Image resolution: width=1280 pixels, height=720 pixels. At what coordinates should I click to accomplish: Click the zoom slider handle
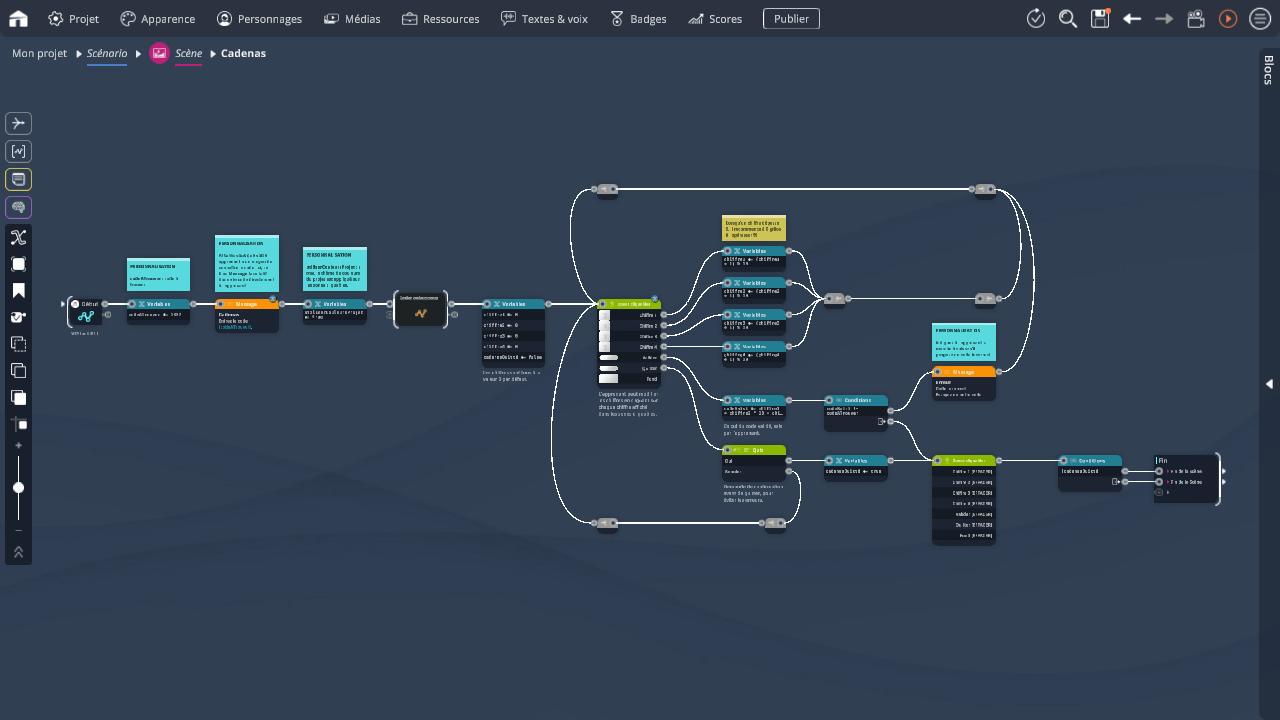[18, 488]
